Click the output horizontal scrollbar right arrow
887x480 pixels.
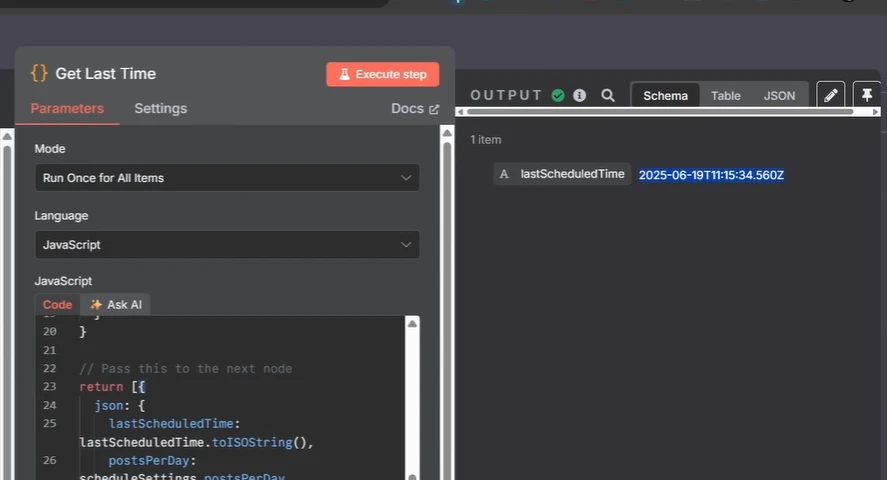pos(876,112)
